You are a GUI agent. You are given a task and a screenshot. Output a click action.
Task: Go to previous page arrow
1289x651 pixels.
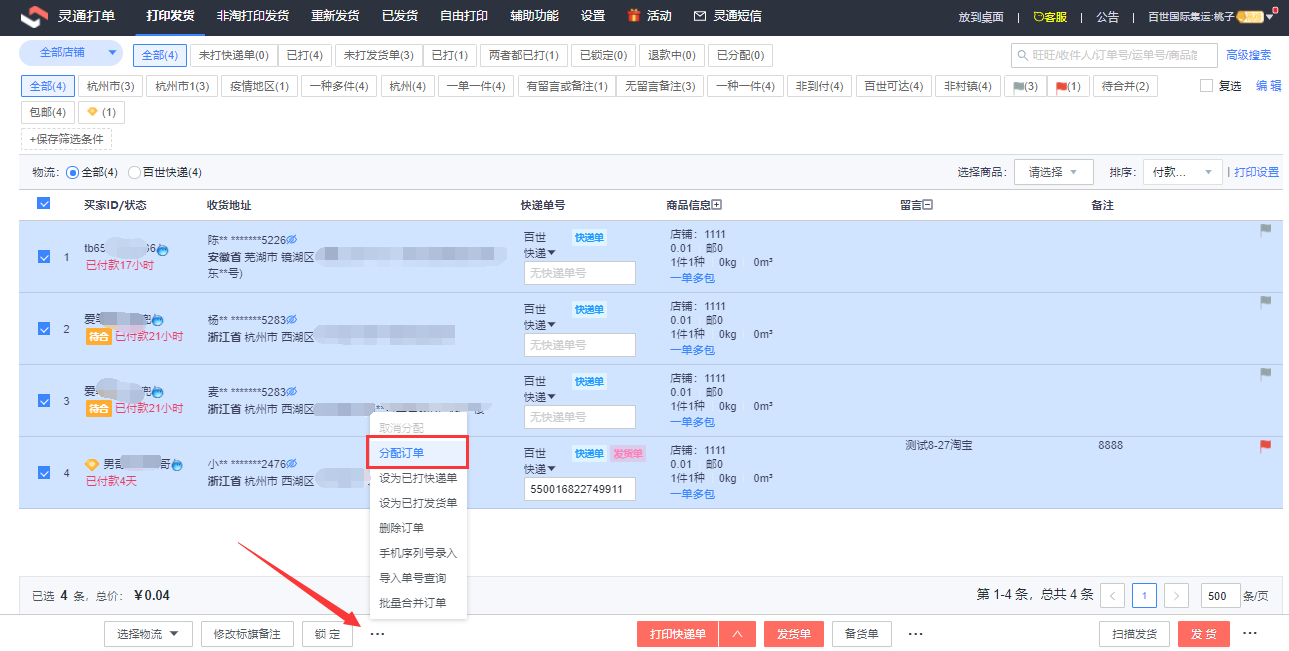pyautogui.click(x=1112, y=596)
